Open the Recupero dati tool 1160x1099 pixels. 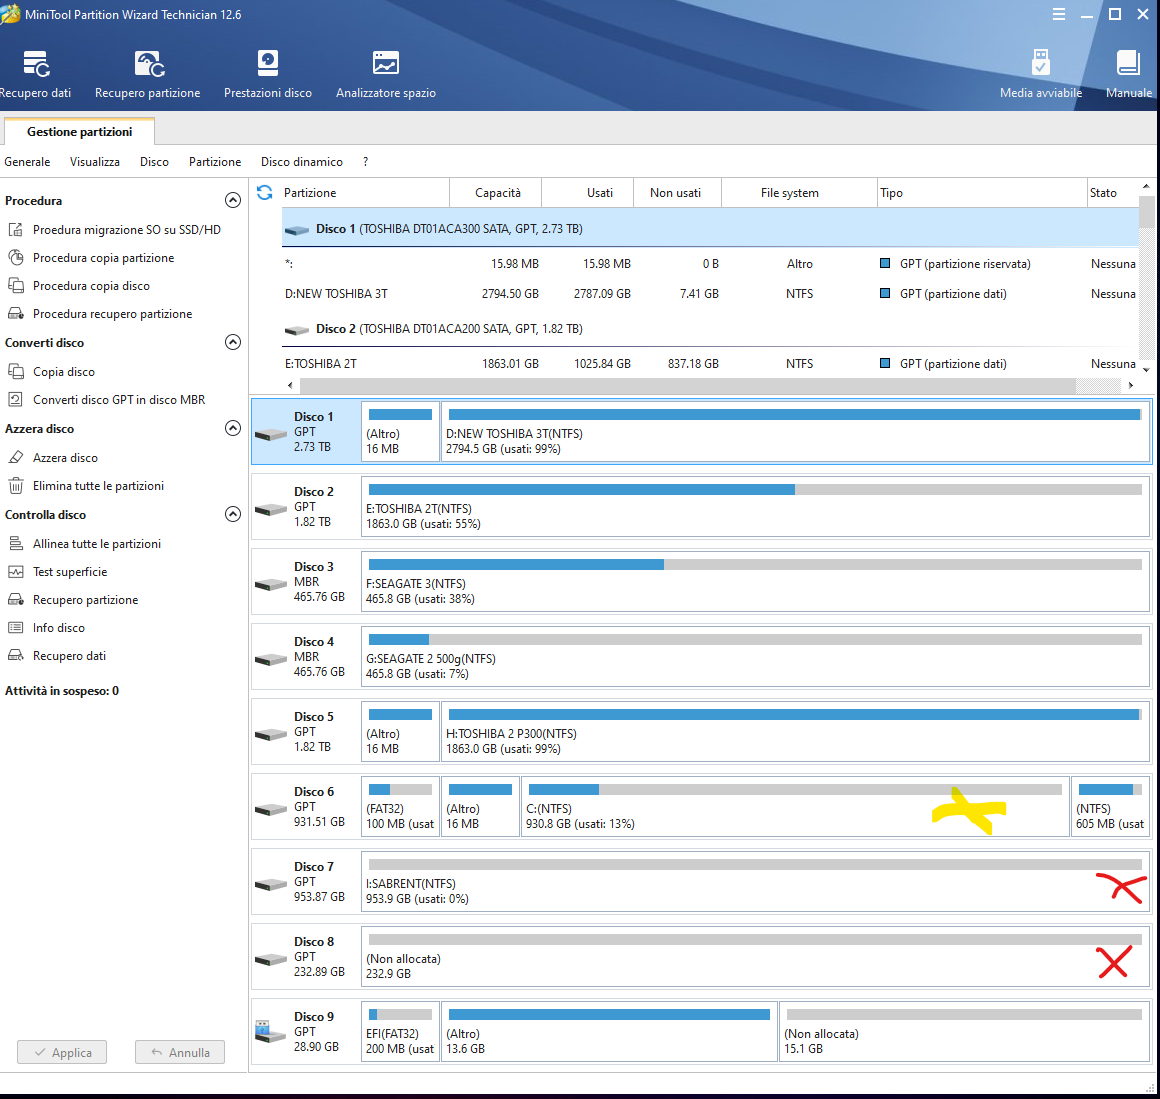coord(36,74)
